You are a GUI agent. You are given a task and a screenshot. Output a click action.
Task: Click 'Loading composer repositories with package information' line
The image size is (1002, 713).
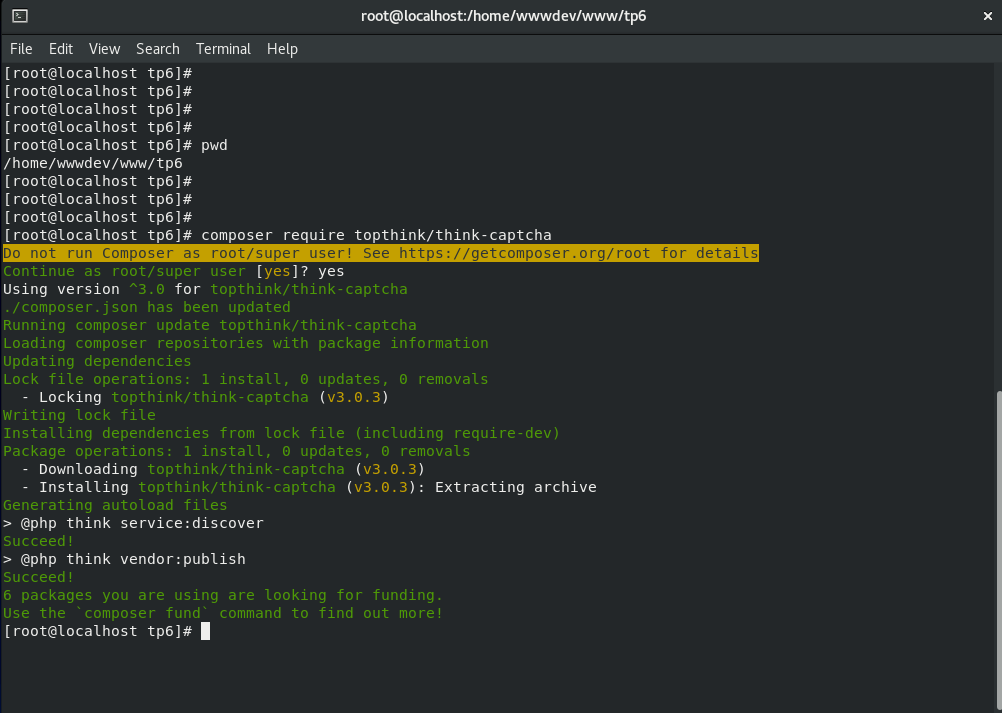[246, 343]
